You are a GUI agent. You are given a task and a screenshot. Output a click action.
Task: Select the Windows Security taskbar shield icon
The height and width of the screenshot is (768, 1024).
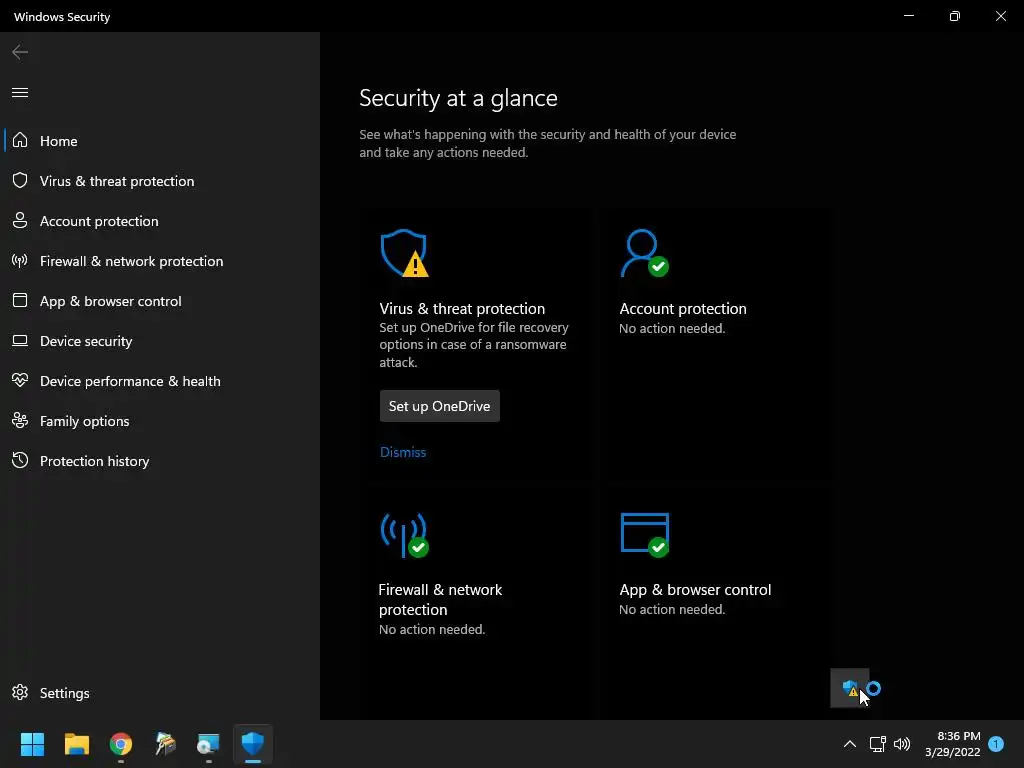click(x=253, y=744)
